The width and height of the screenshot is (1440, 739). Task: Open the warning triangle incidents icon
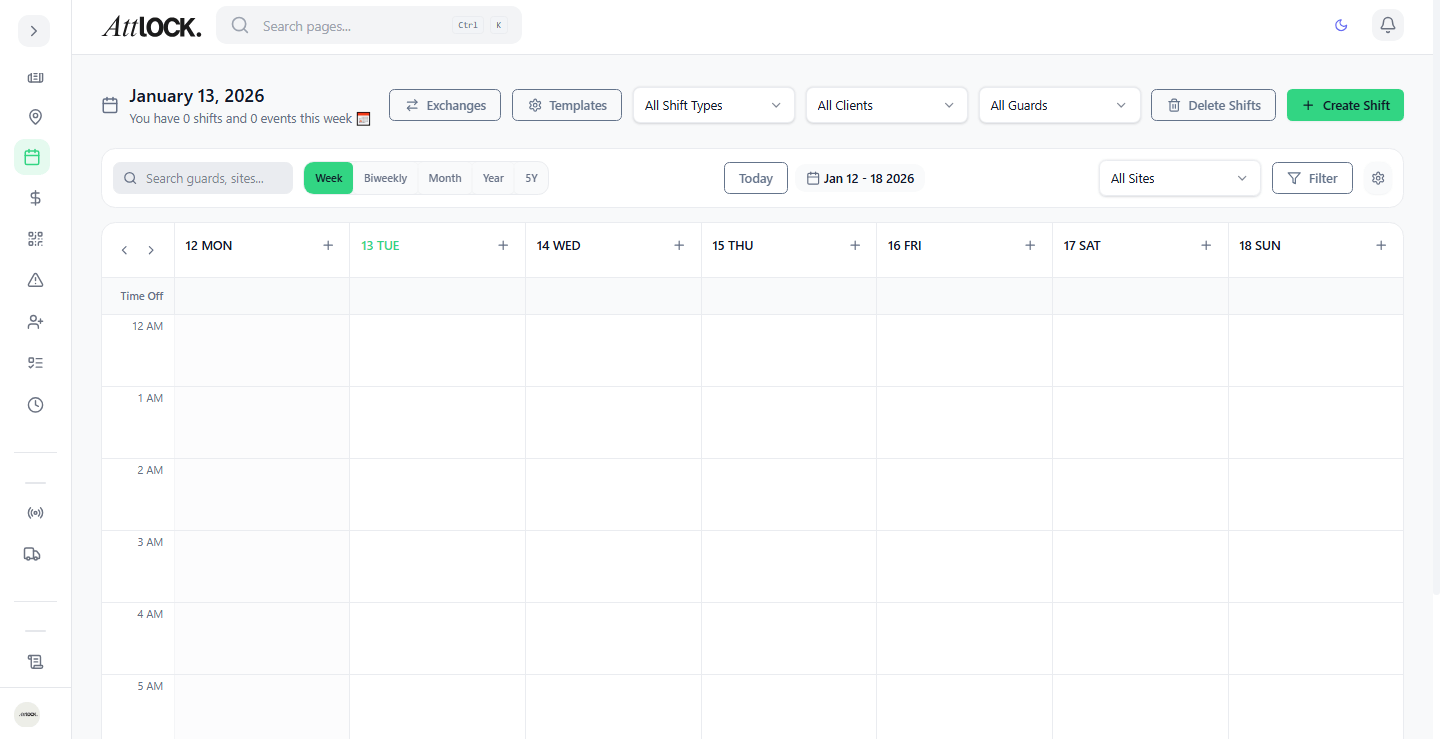[x=35, y=280]
